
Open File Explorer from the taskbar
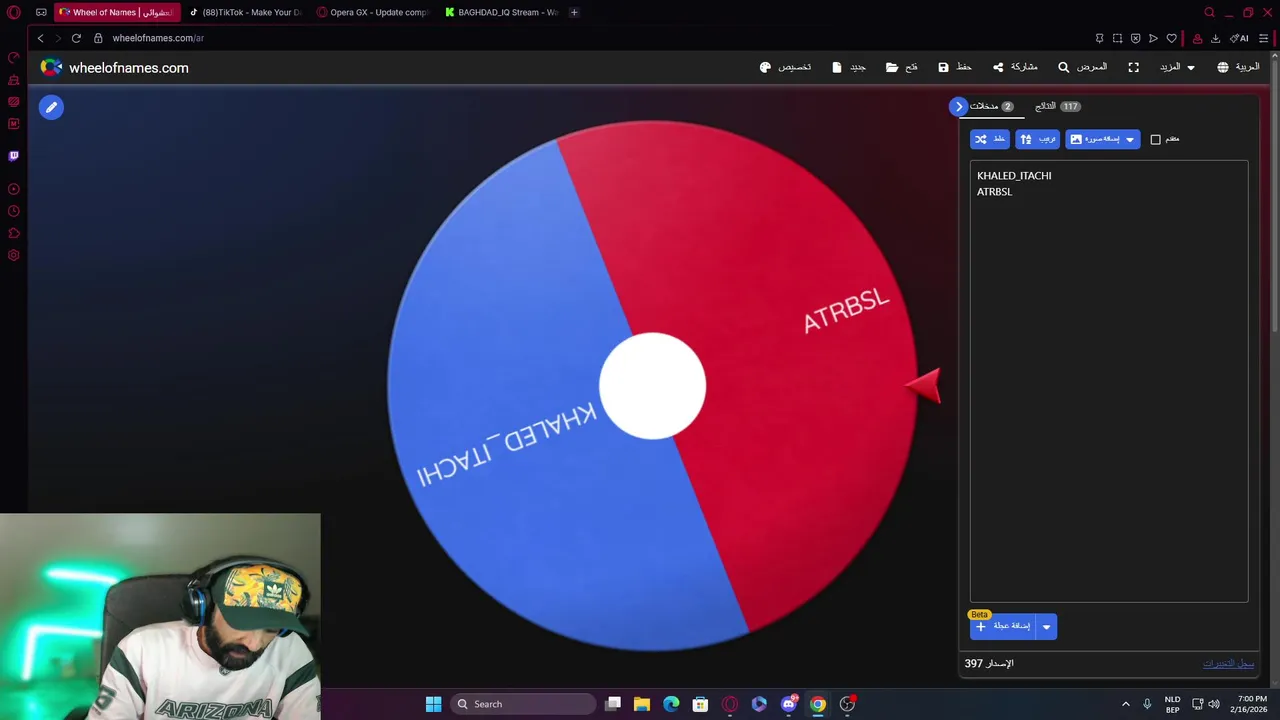pyautogui.click(x=642, y=704)
